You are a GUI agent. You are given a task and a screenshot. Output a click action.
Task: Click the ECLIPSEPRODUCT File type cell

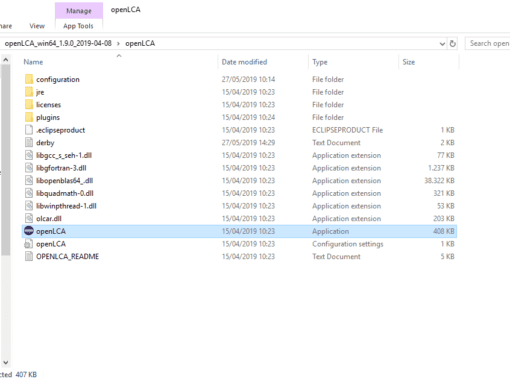tap(347, 130)
